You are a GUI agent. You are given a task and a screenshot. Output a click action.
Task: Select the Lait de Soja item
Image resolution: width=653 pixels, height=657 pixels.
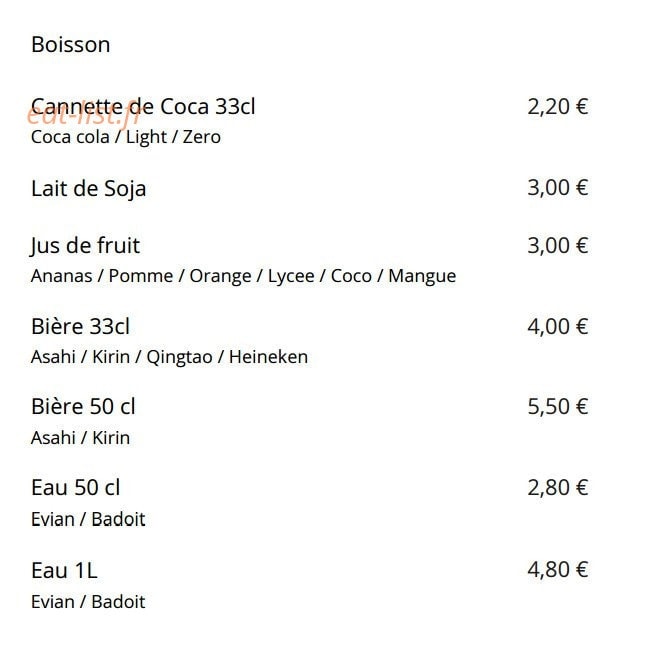[88, 188]
